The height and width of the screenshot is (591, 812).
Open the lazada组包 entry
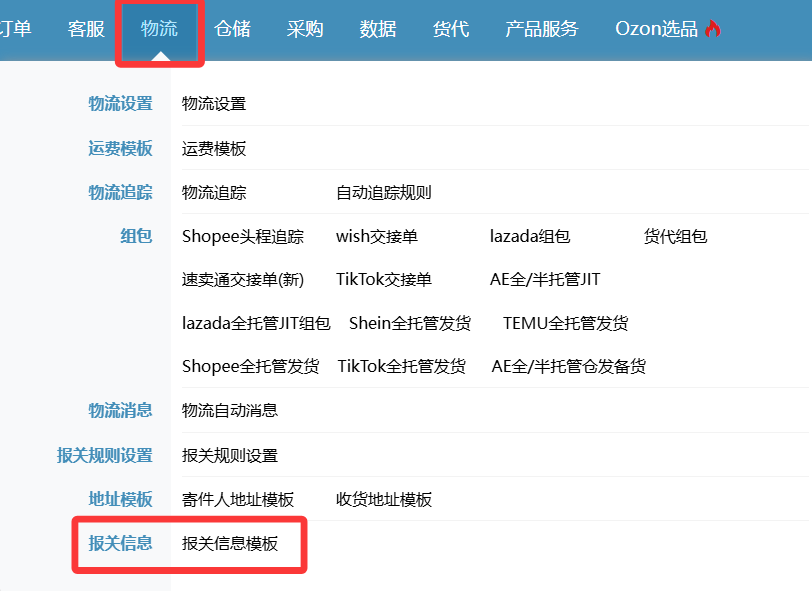530,237
